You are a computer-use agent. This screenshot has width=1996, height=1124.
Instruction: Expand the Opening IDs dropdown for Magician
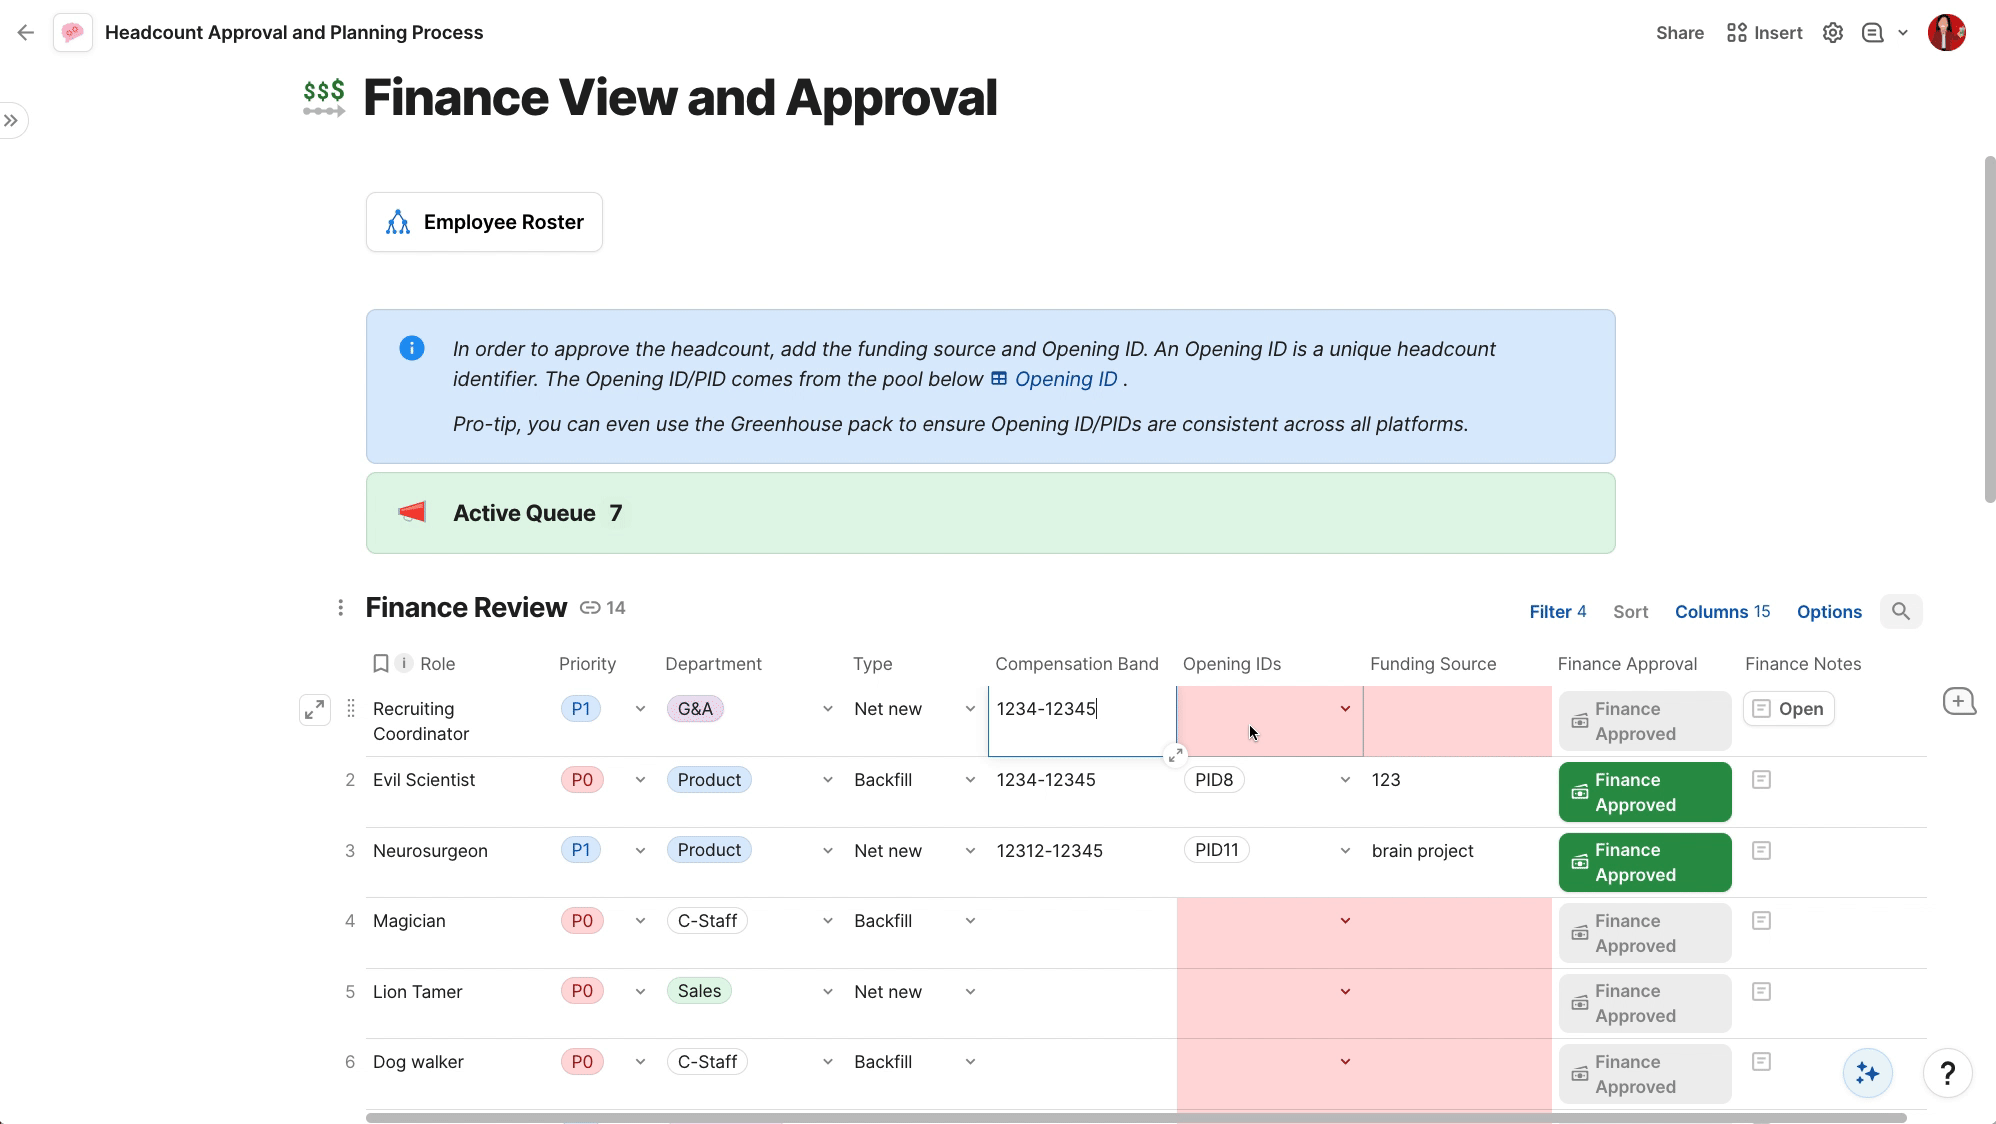(x=1345, y=920)
